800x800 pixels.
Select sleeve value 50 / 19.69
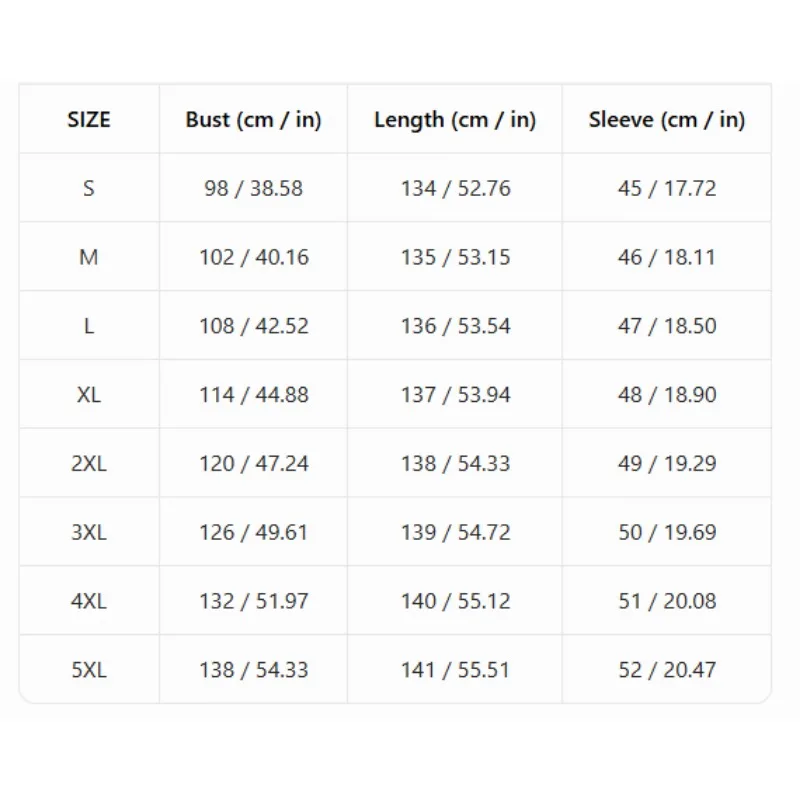667,533
